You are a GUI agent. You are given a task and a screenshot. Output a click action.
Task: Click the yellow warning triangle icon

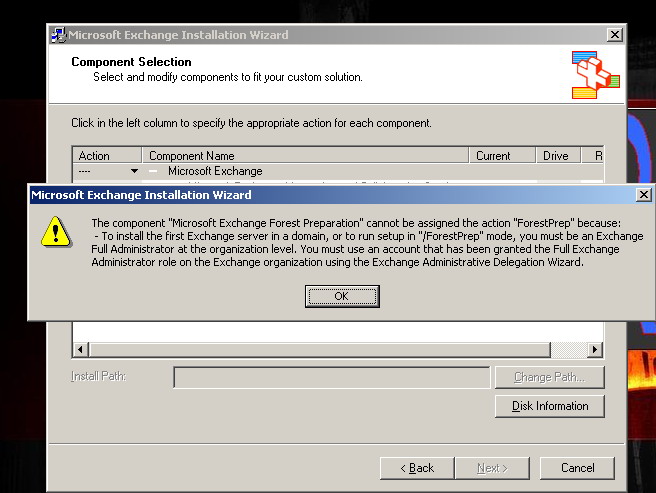[x=53, y=233]
